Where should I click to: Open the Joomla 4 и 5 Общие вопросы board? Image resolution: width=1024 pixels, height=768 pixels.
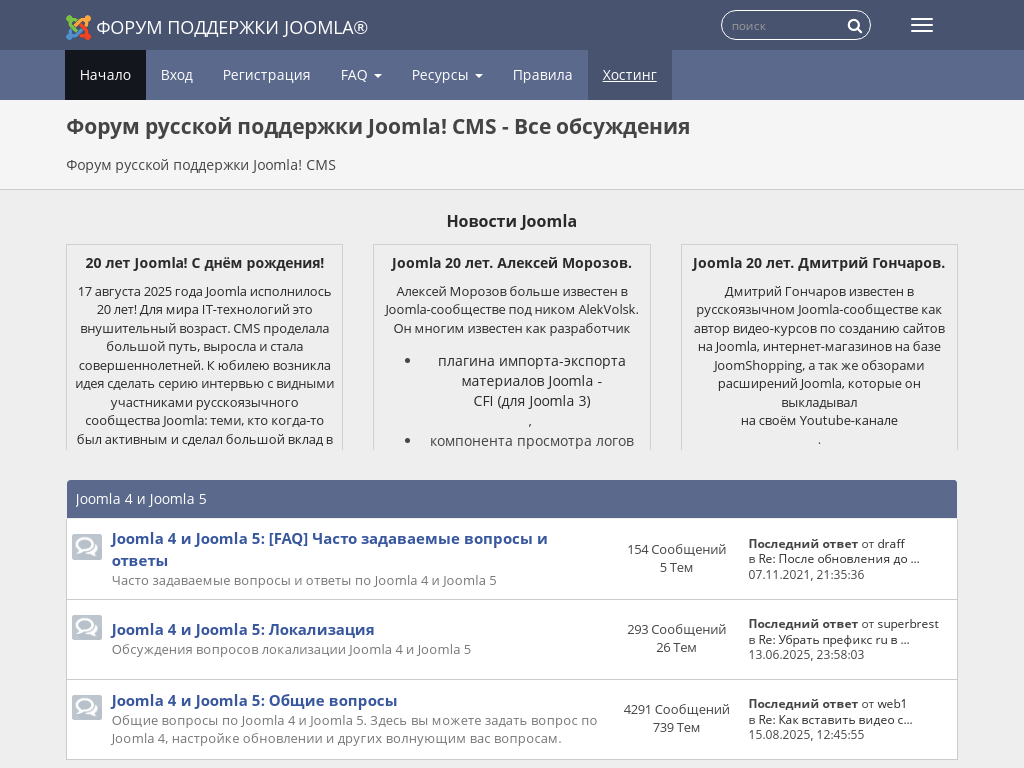pos(254,700)
